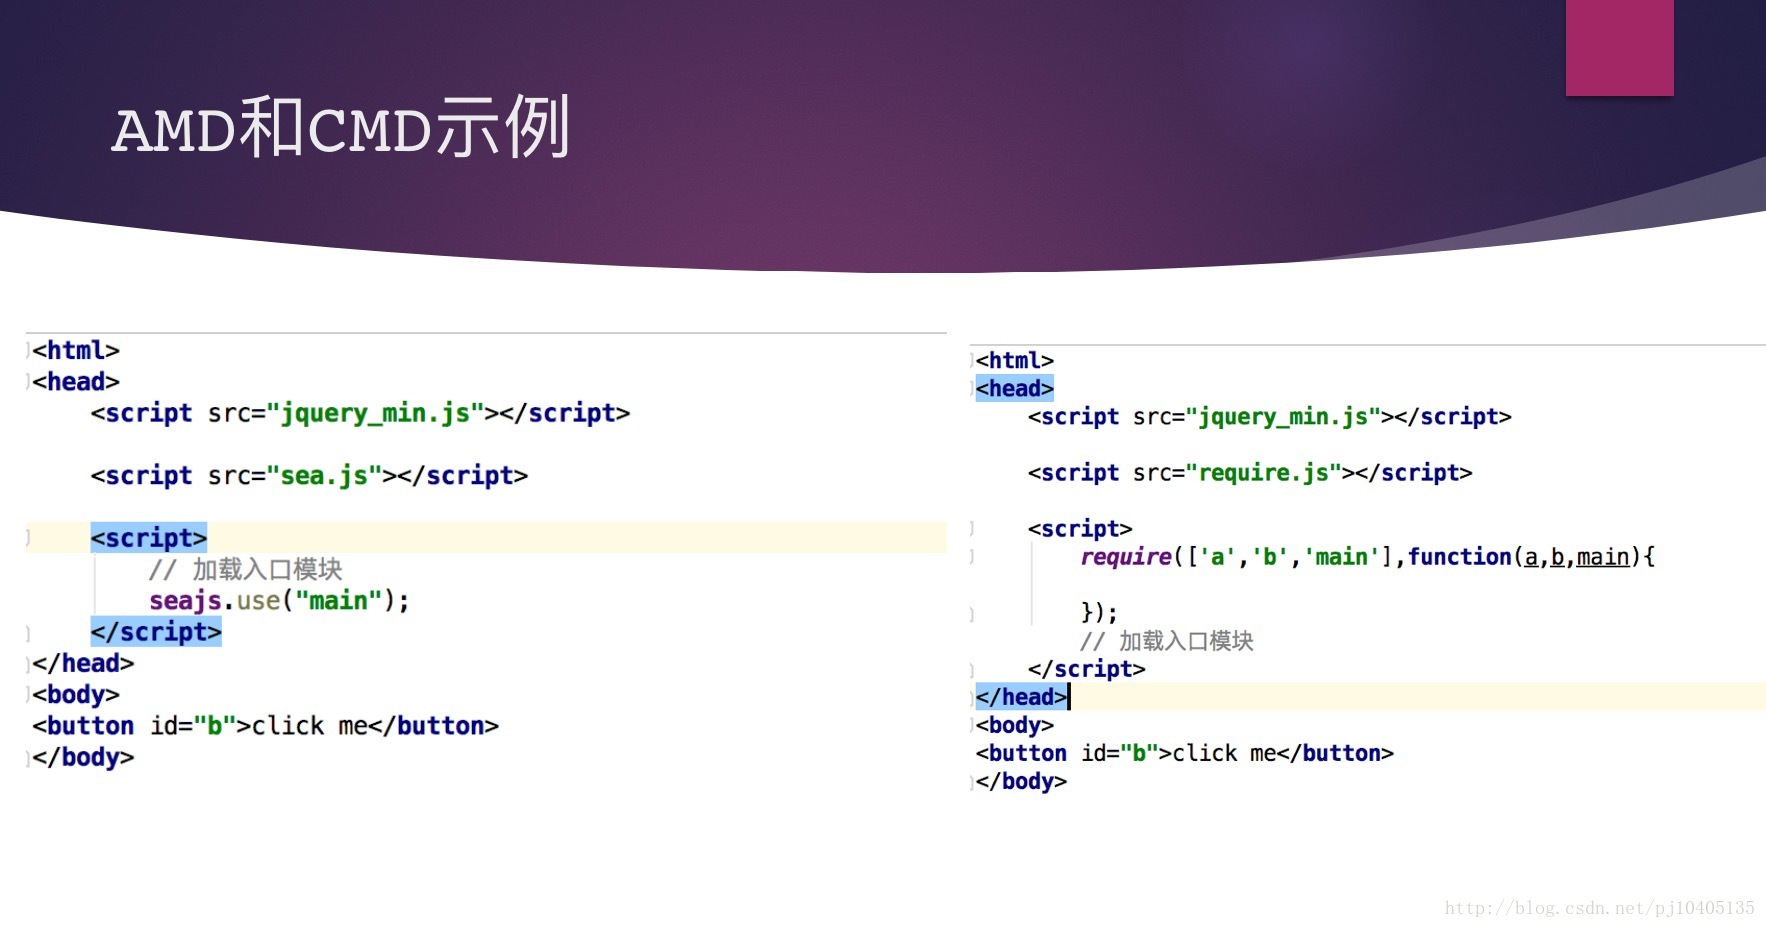Click the function(a,b,main){ text

click(x=1531, y=557)
